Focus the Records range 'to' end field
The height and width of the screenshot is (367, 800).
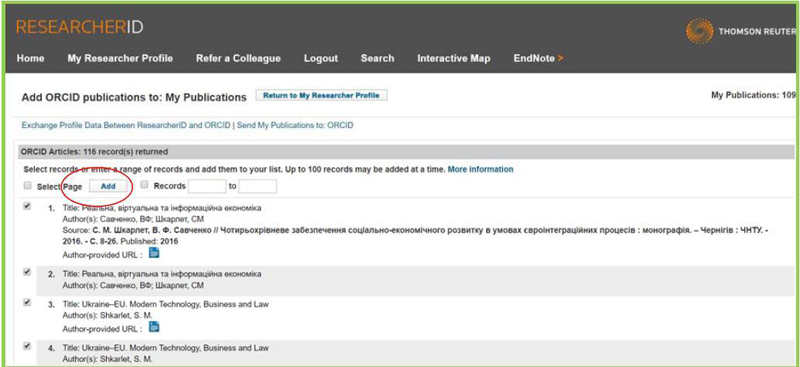pyautogui.click(x=258, y=186)
